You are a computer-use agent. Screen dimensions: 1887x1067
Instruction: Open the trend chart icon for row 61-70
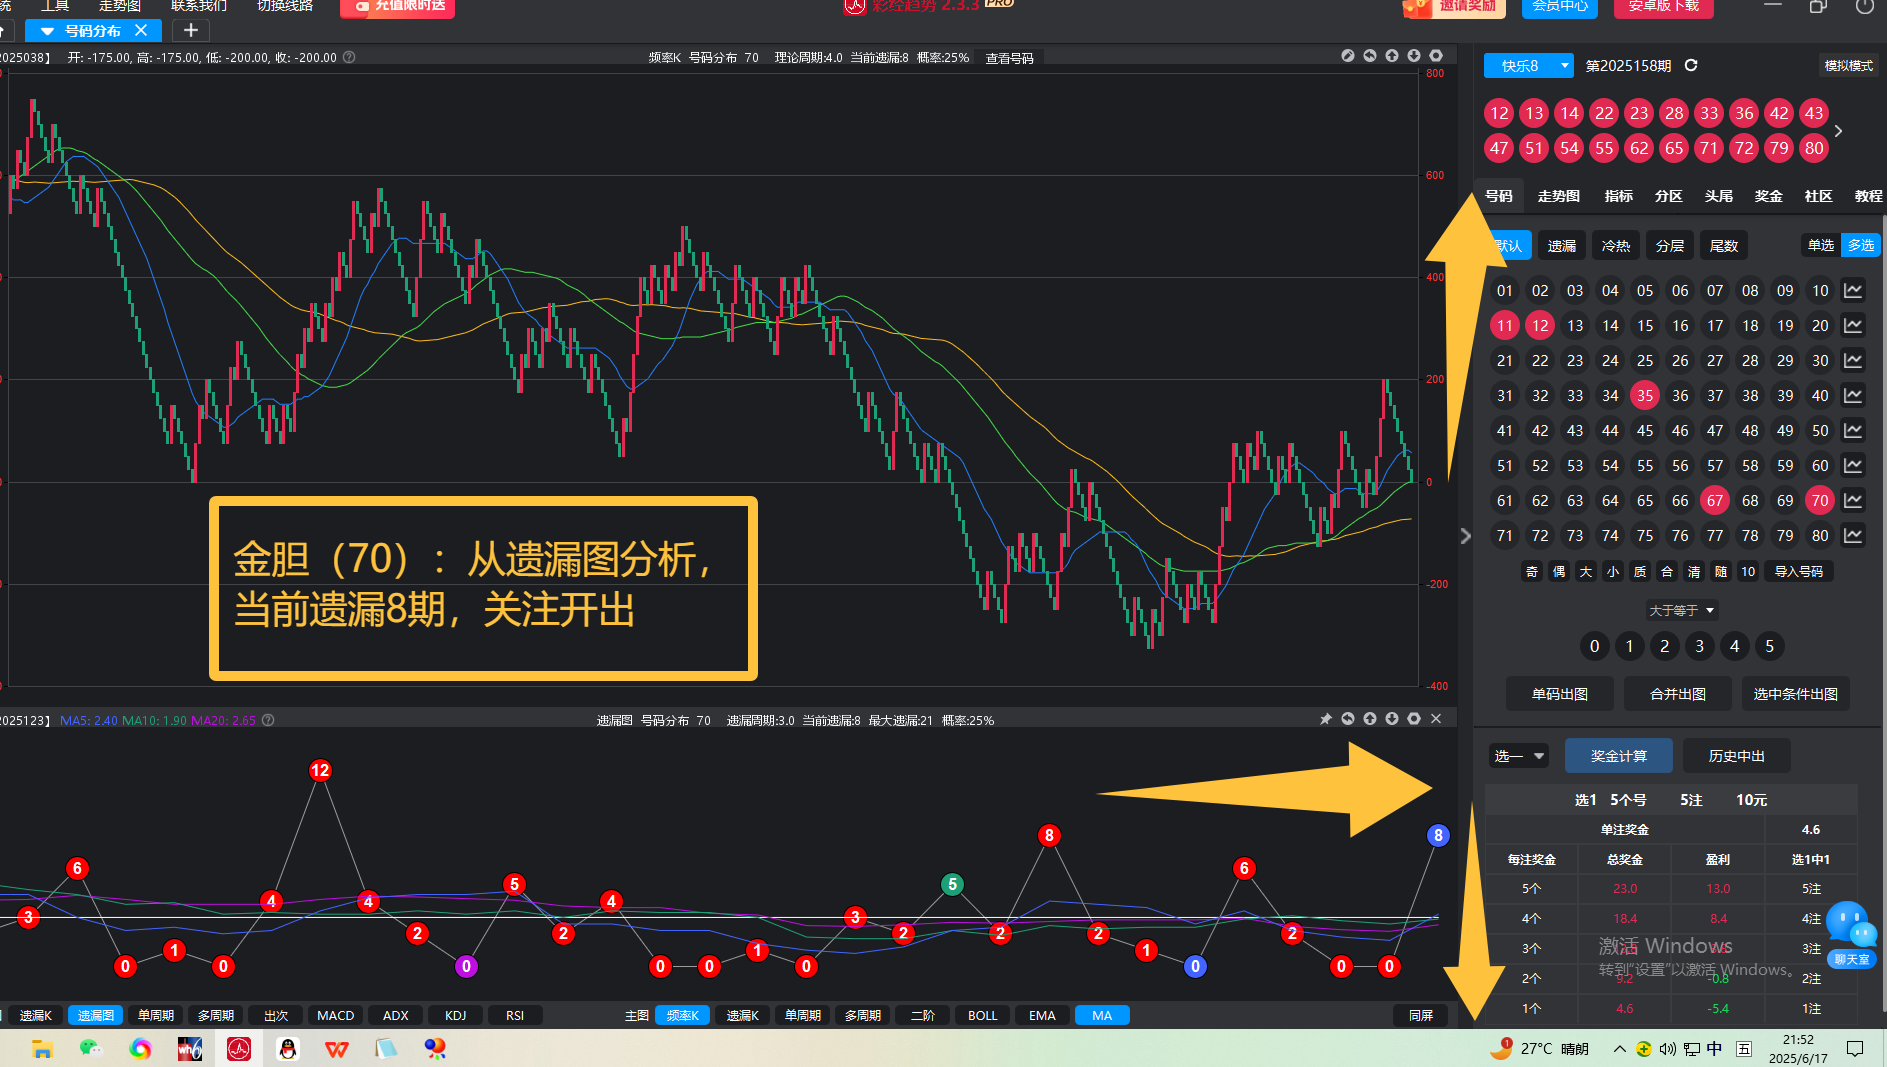pos(1853,500)
